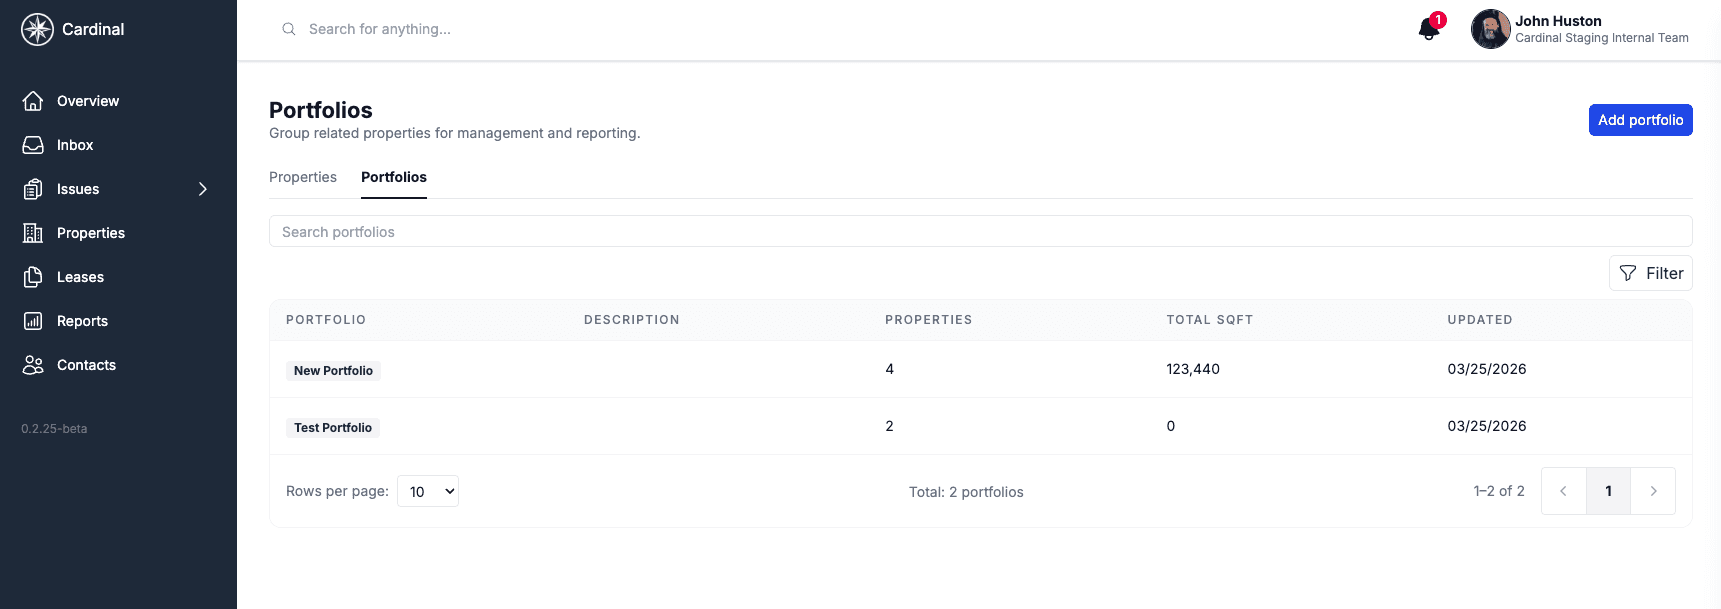Image resolution: width=1721 pixels, height=609 pixels.
Task: Click the 1–2 of 2 range text
Action: coord(1499,491)
